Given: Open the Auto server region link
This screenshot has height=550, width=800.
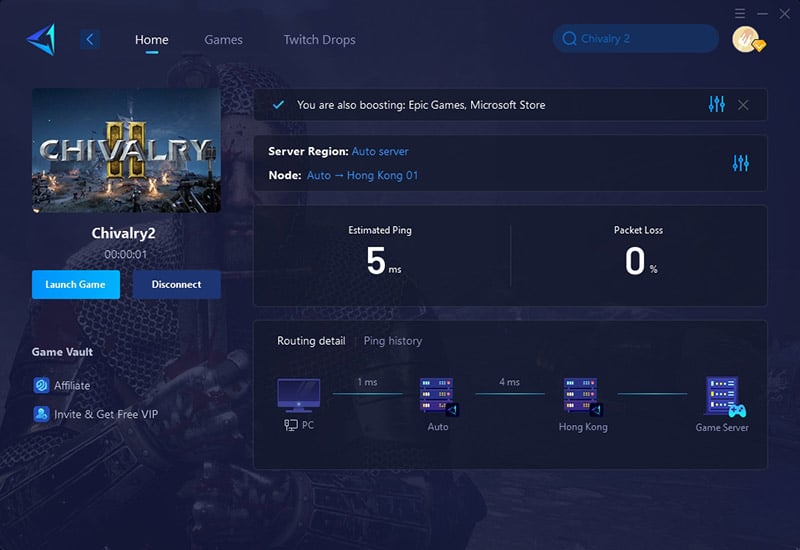Looking at the screenshot, I should coord(380,151).
